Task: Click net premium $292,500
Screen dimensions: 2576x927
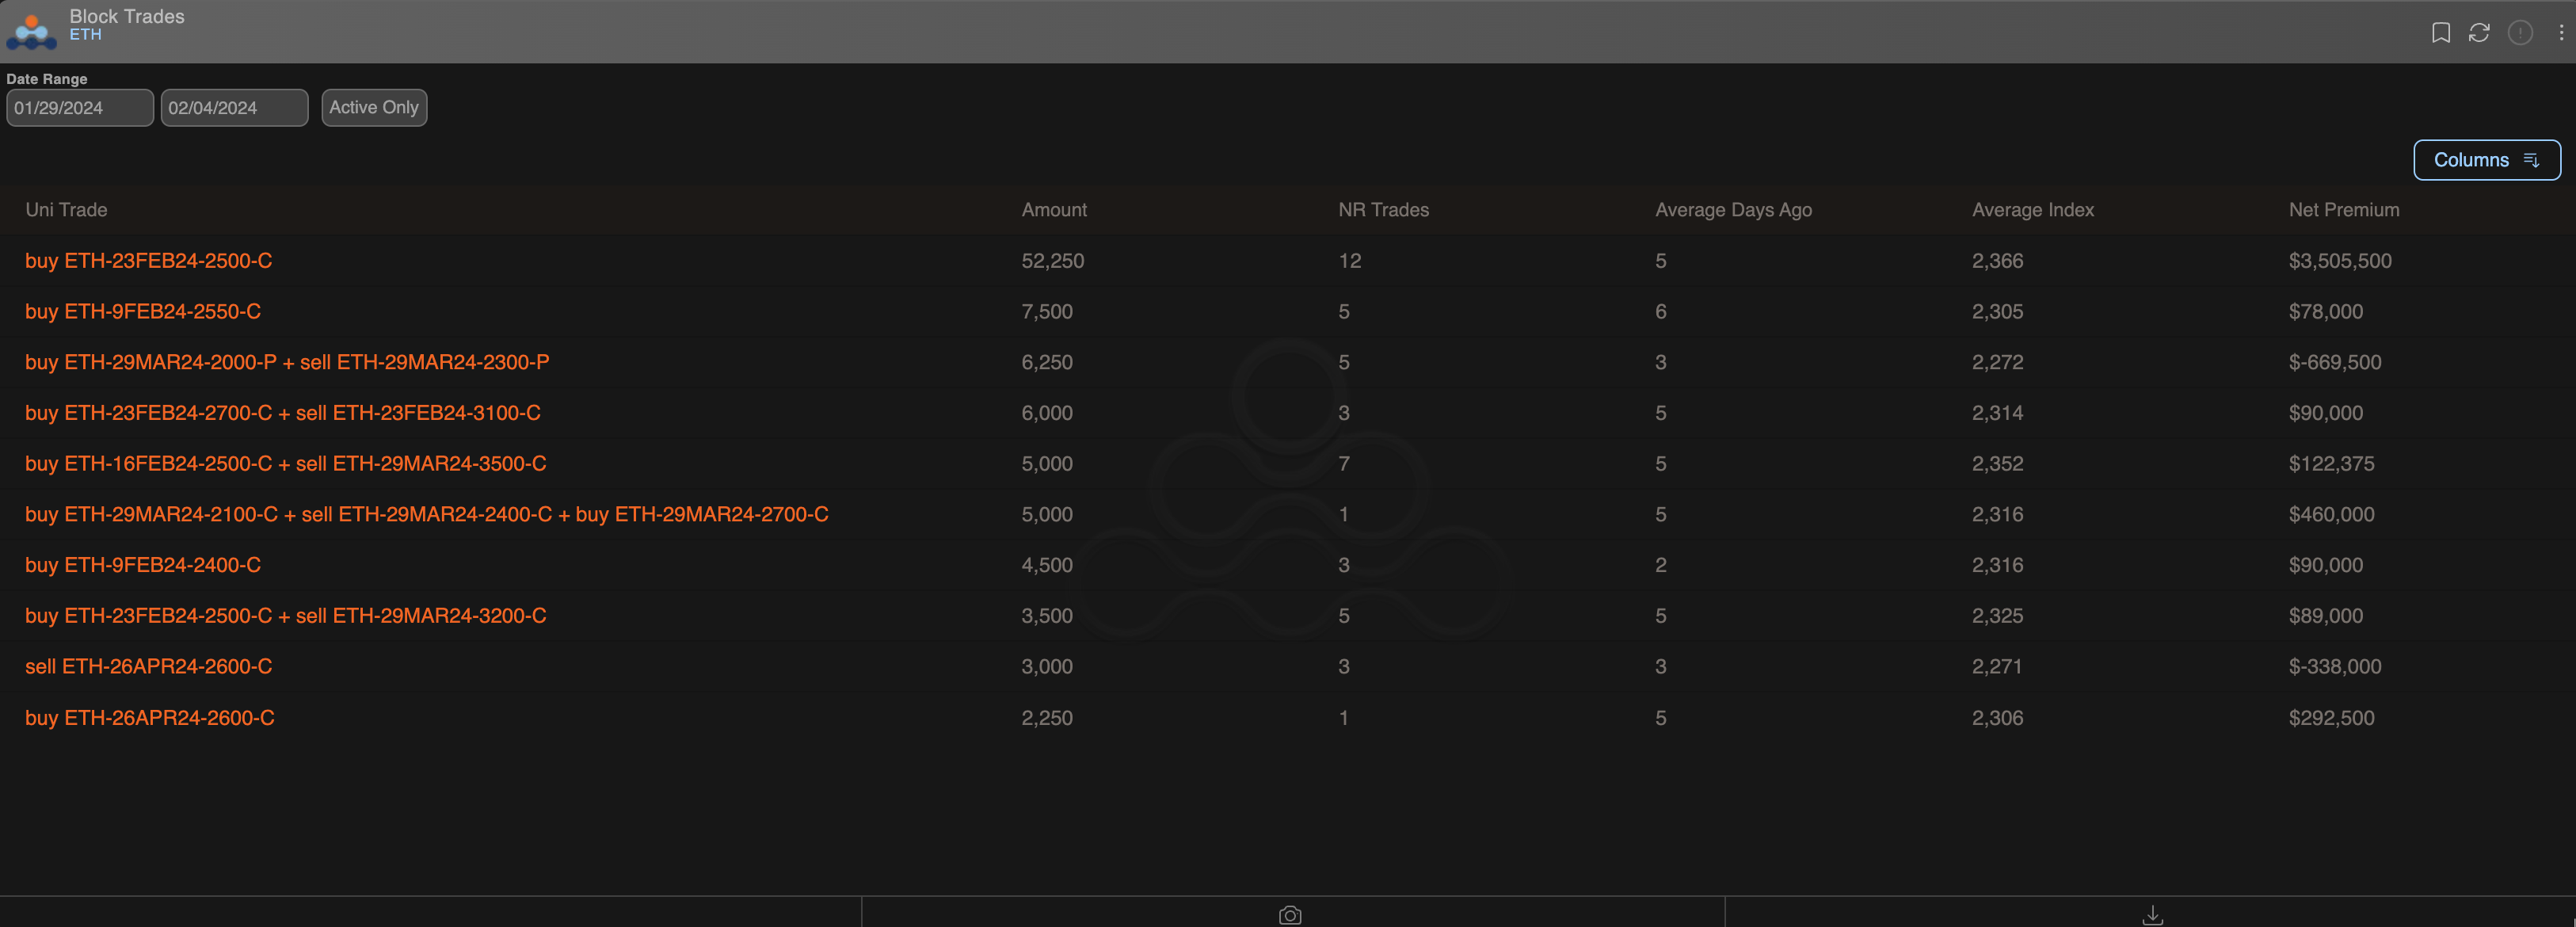Action: (x=2332, y=718)
